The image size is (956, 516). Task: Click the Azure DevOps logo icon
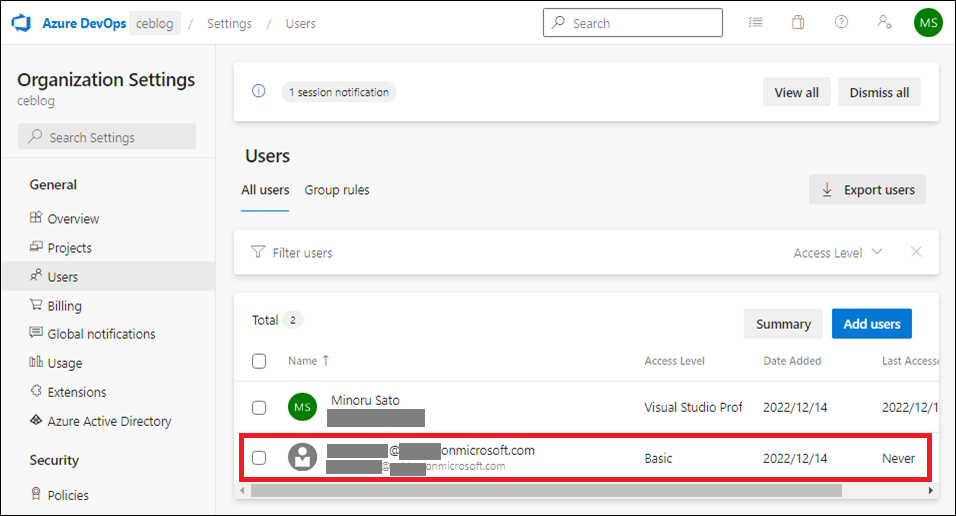[21, 23]
